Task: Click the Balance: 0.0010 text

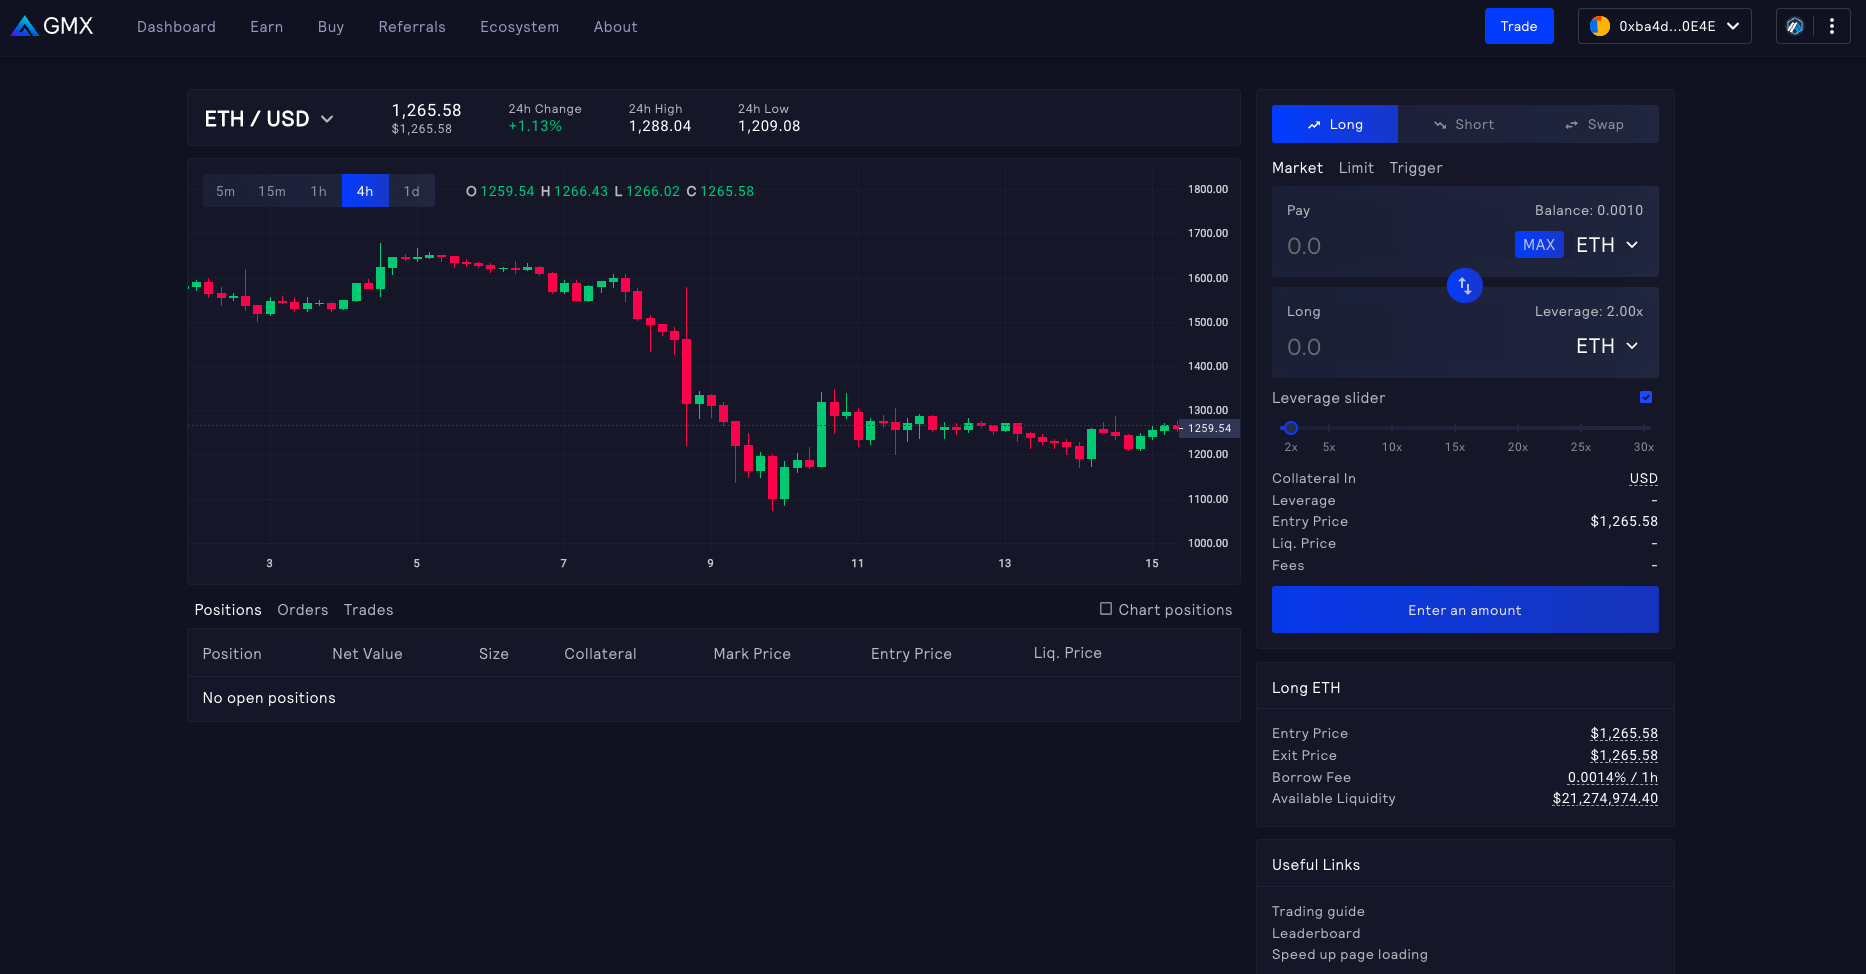Action: [1589, 210]
